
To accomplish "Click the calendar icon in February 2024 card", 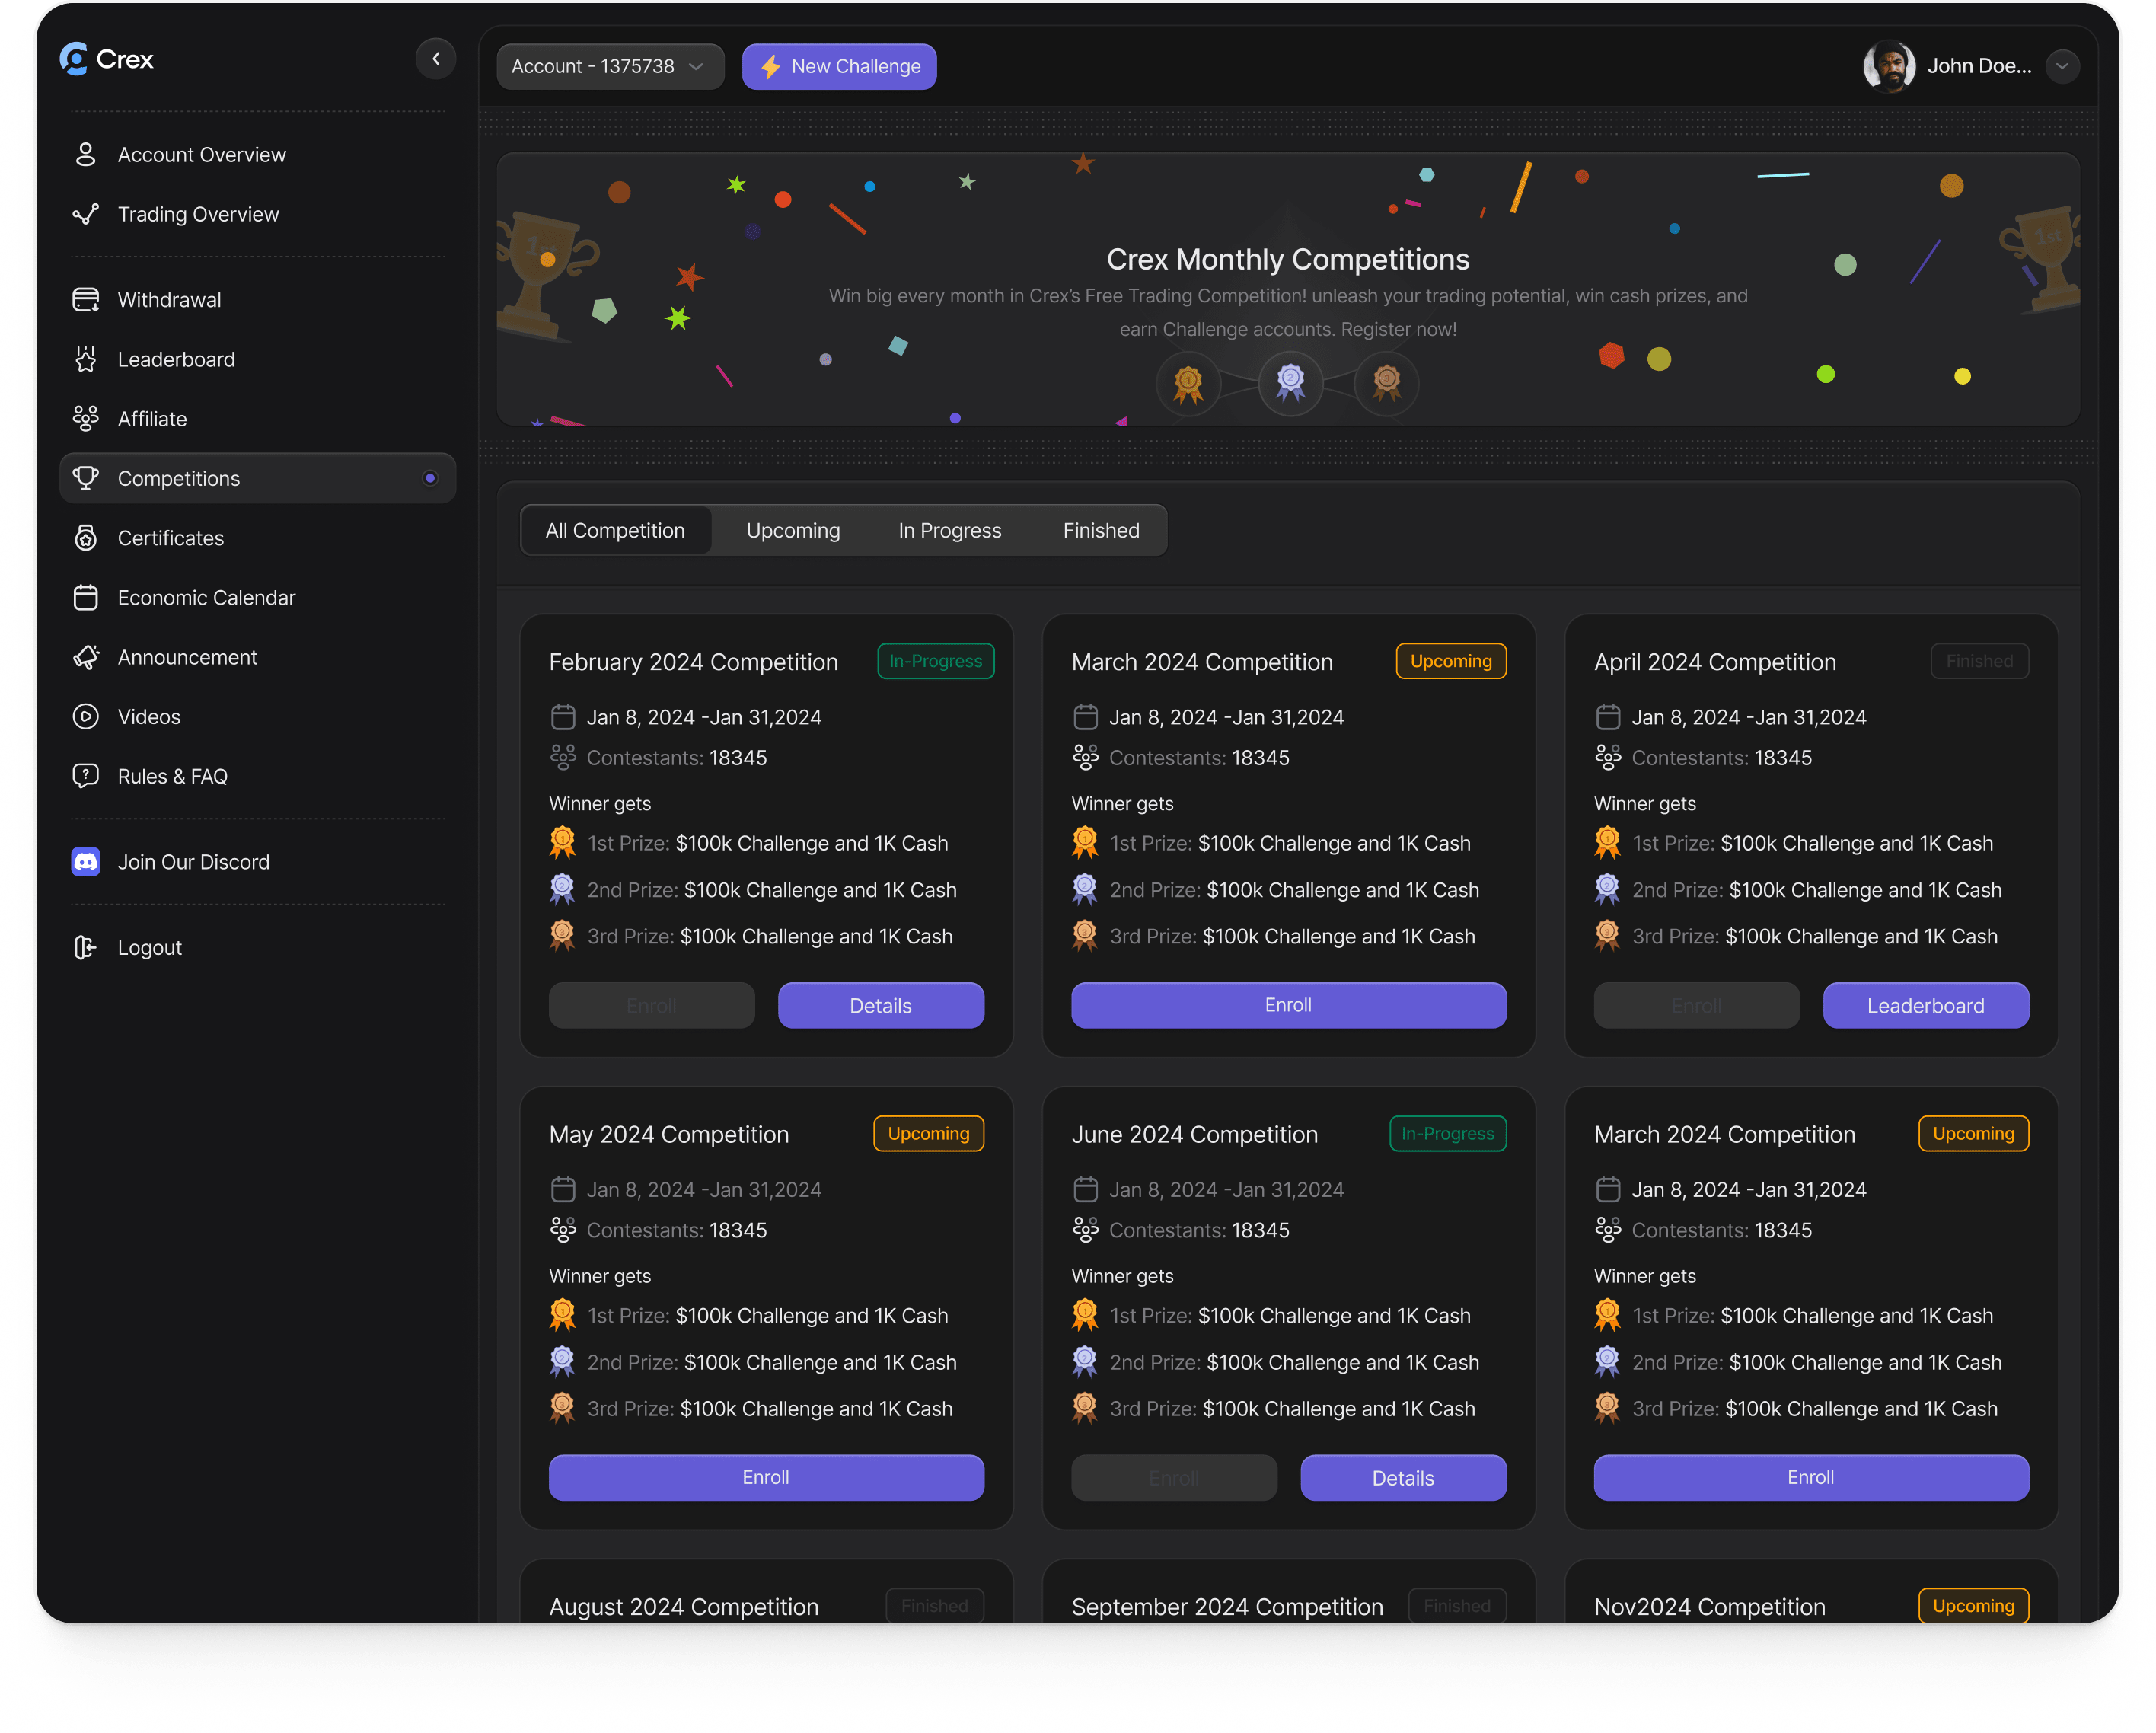I will pos(563,717).
